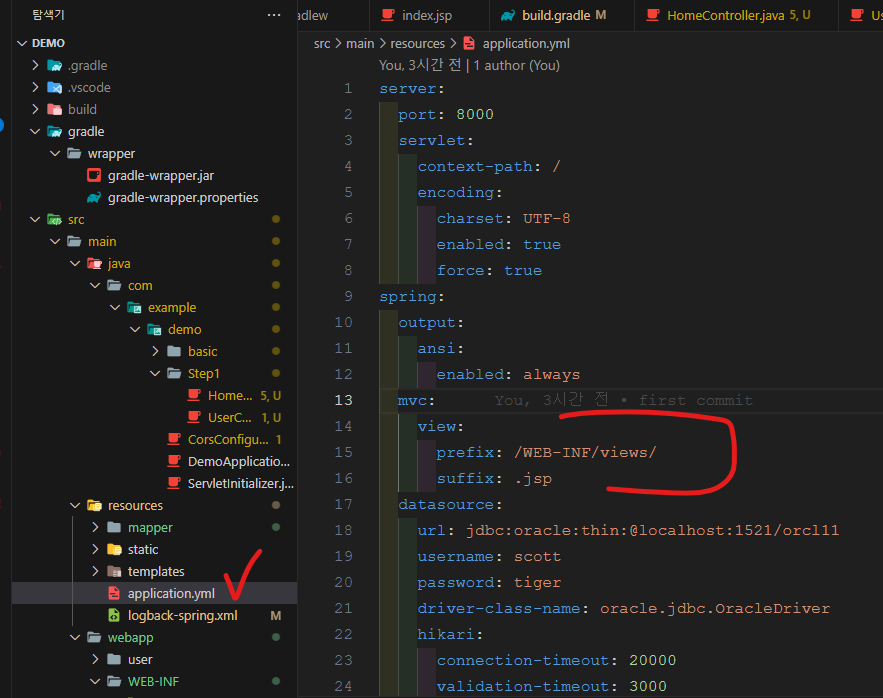Click the 'datasource:' key
Viewport: 883px width, 698px height.
click(450, 504)
